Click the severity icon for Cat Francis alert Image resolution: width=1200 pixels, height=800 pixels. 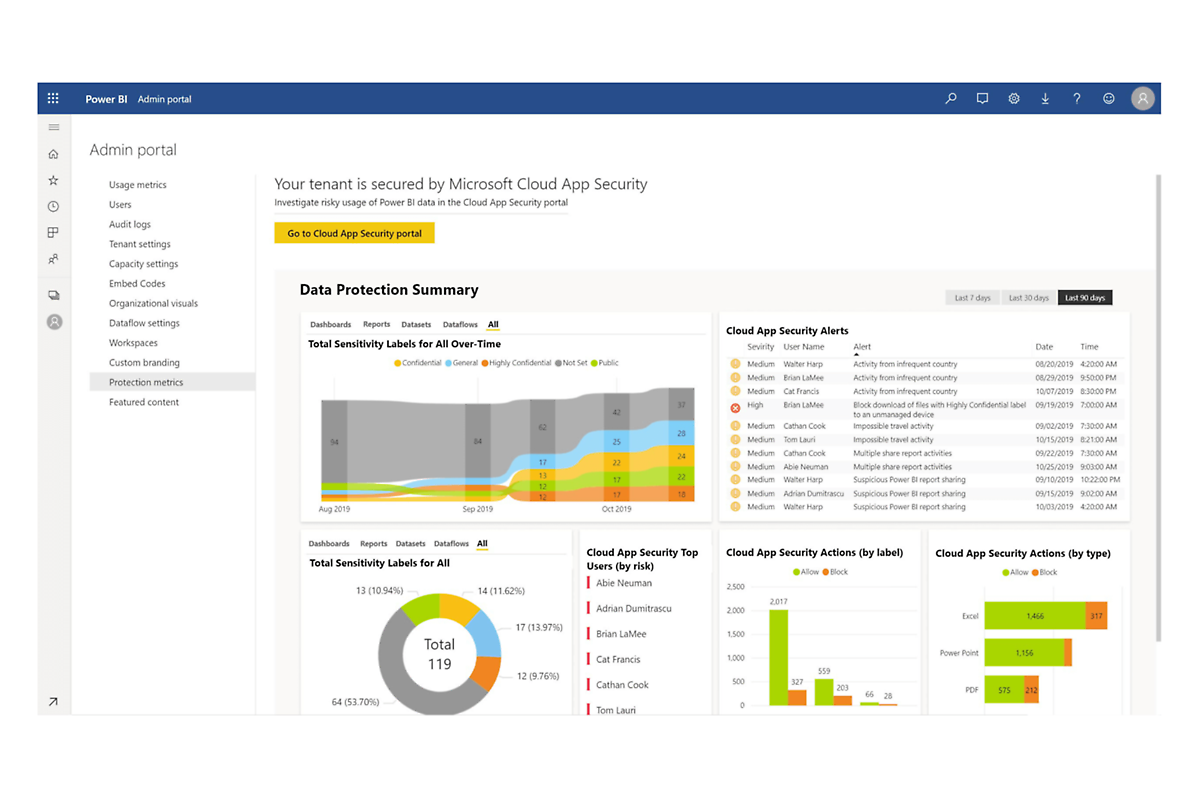coord(735,391)
